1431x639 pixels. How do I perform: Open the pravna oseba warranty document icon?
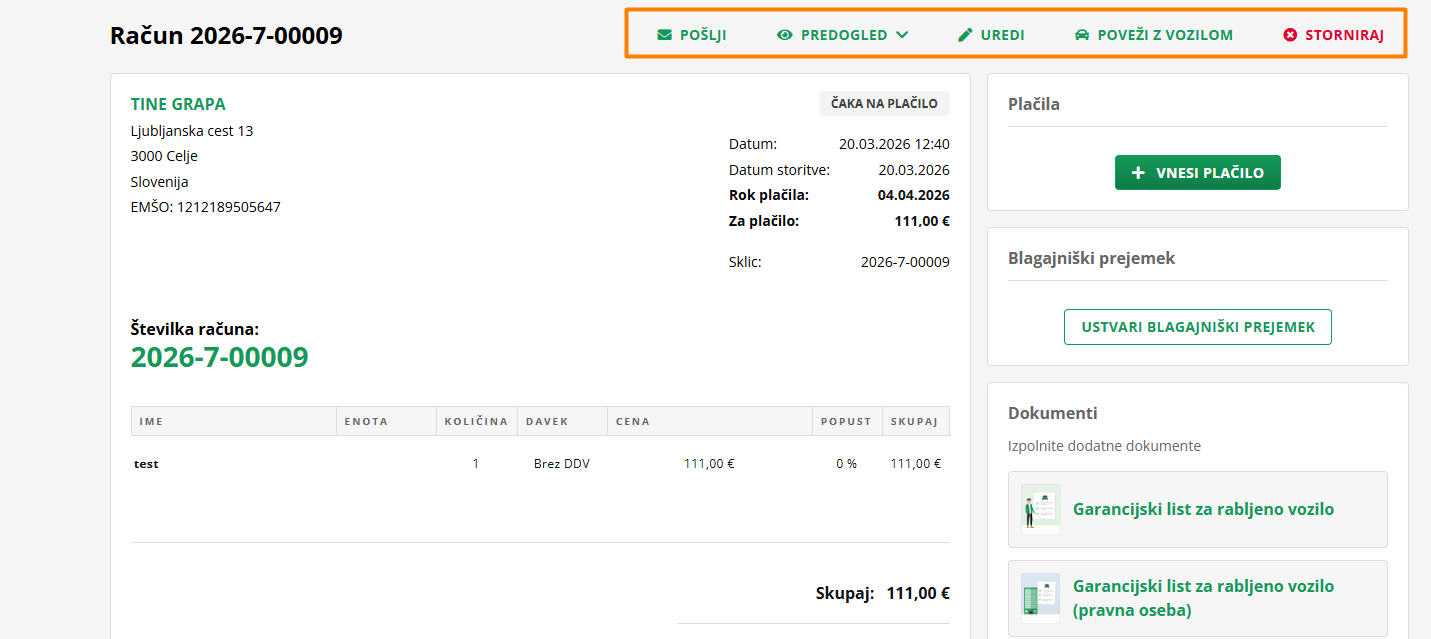pos(1041,598)
